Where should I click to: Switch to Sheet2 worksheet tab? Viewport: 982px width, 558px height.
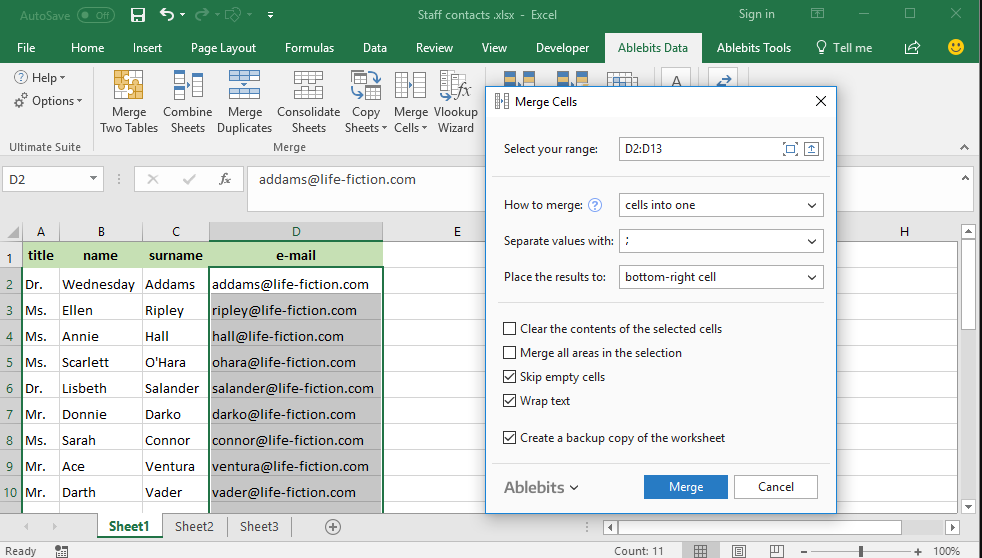[194, 526]
